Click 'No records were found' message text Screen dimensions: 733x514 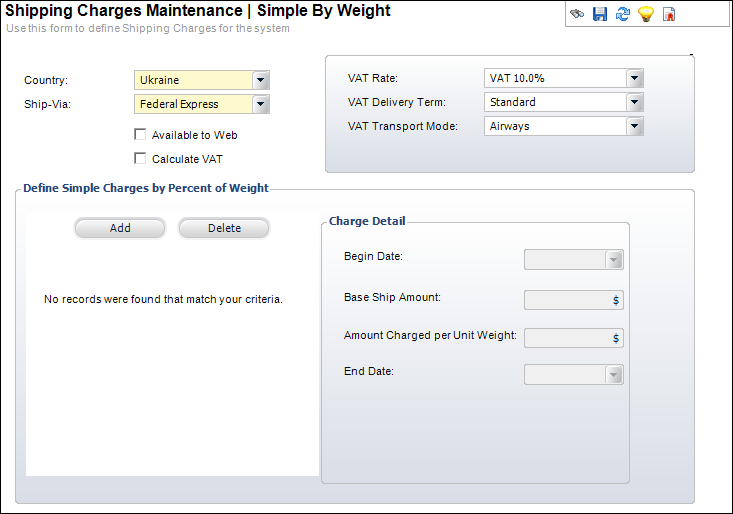tap(163, 299)
